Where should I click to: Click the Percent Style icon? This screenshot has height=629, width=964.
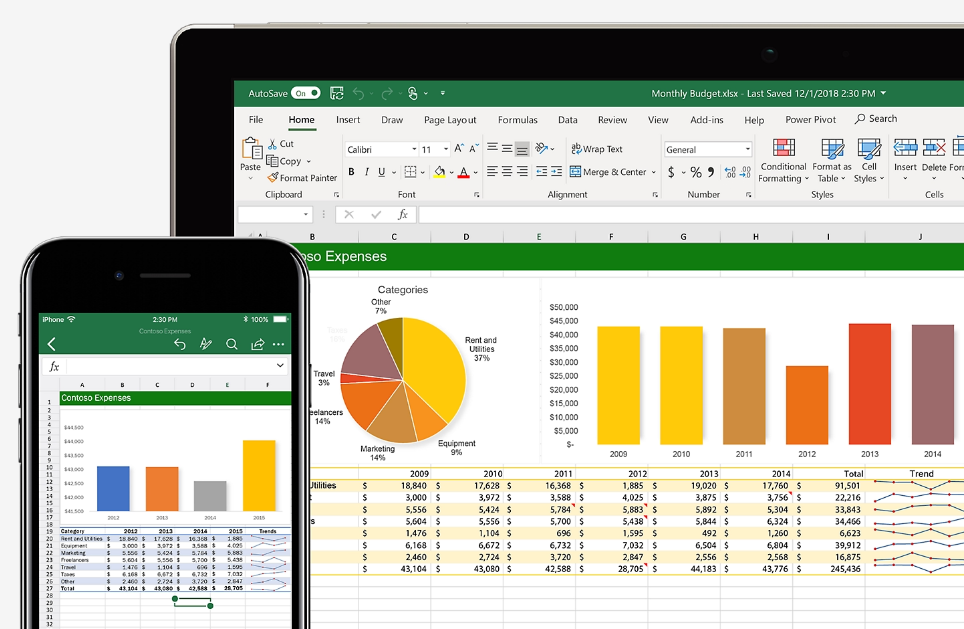tap(696, 172)
